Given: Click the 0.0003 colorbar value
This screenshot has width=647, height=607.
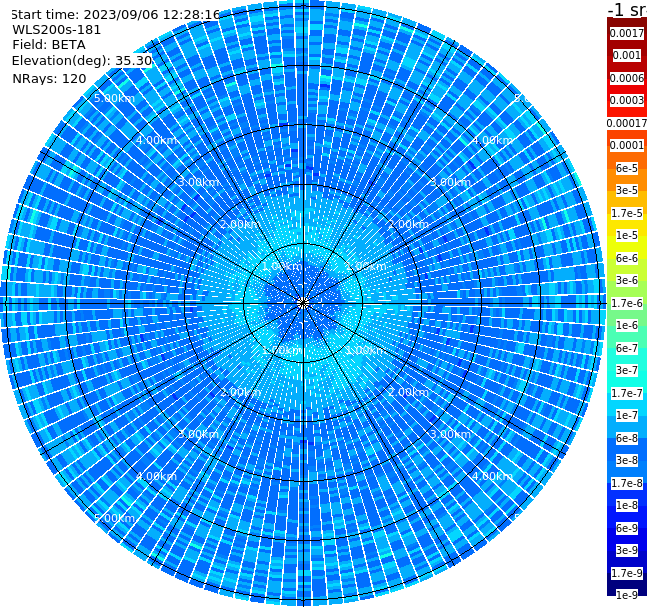Looking at the screenshot, I should pos(627,101).
